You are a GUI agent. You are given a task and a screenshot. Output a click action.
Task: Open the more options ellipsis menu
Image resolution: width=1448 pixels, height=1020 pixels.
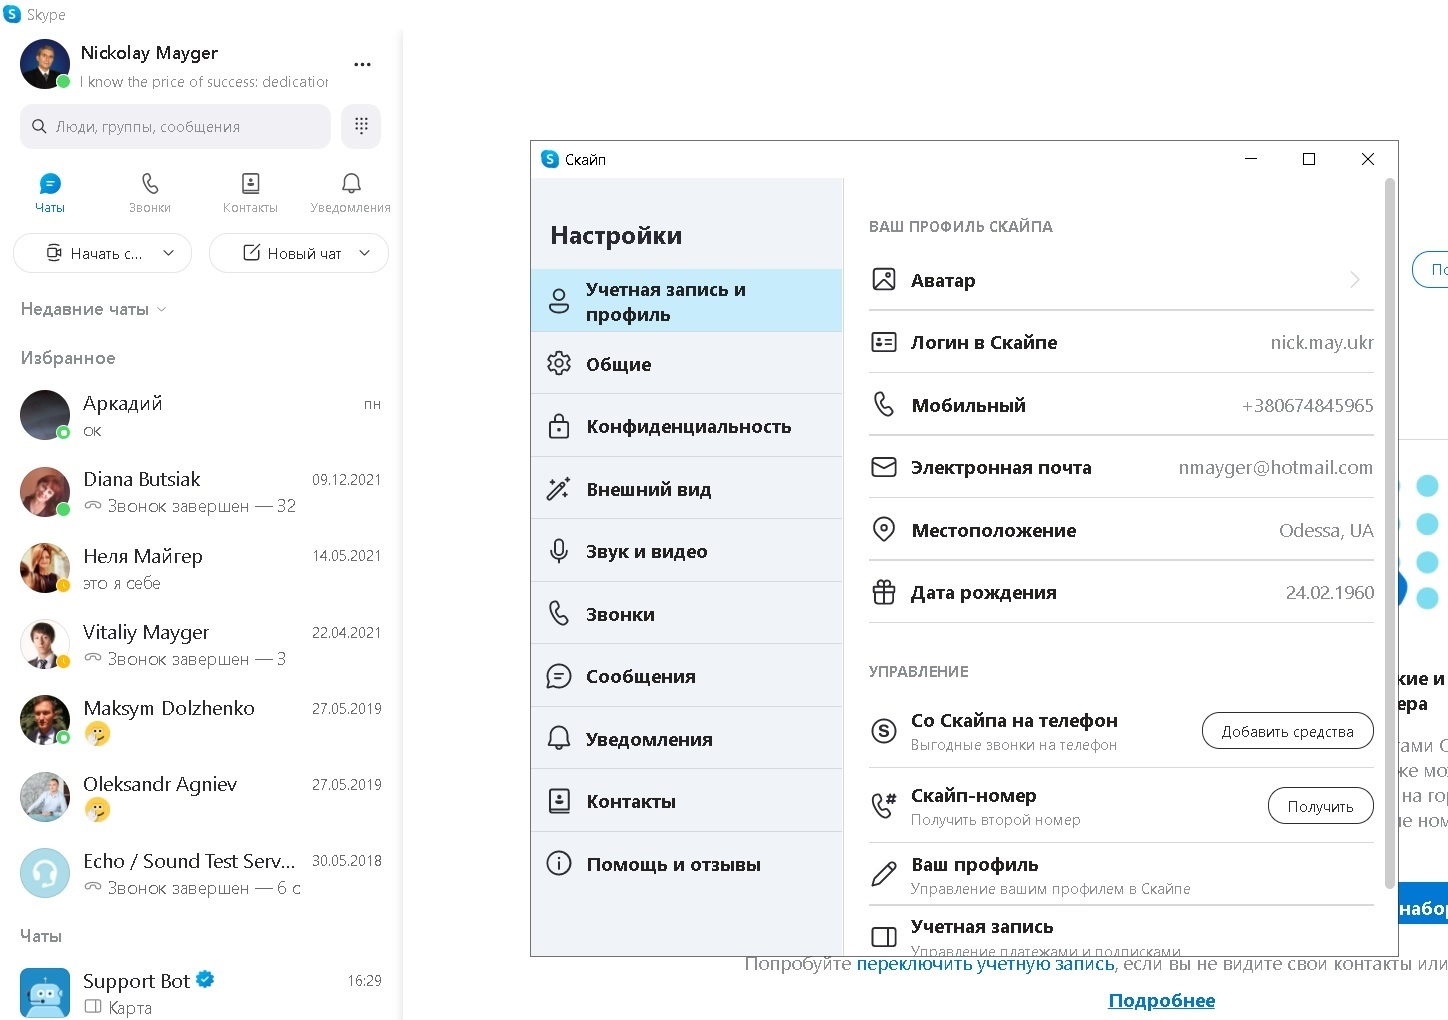pyautogui.click(x=362, y=64)
